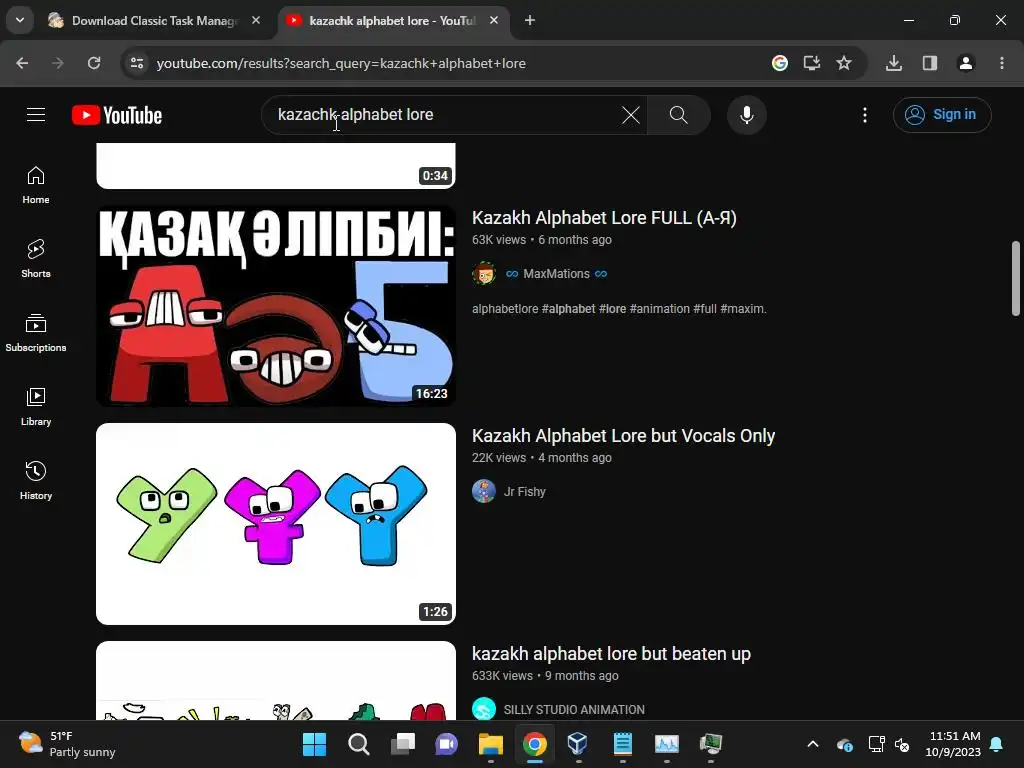Open History in sidebar
Image resolution: width=1024 pixels, height=768 pixels.
click(36, 481)
